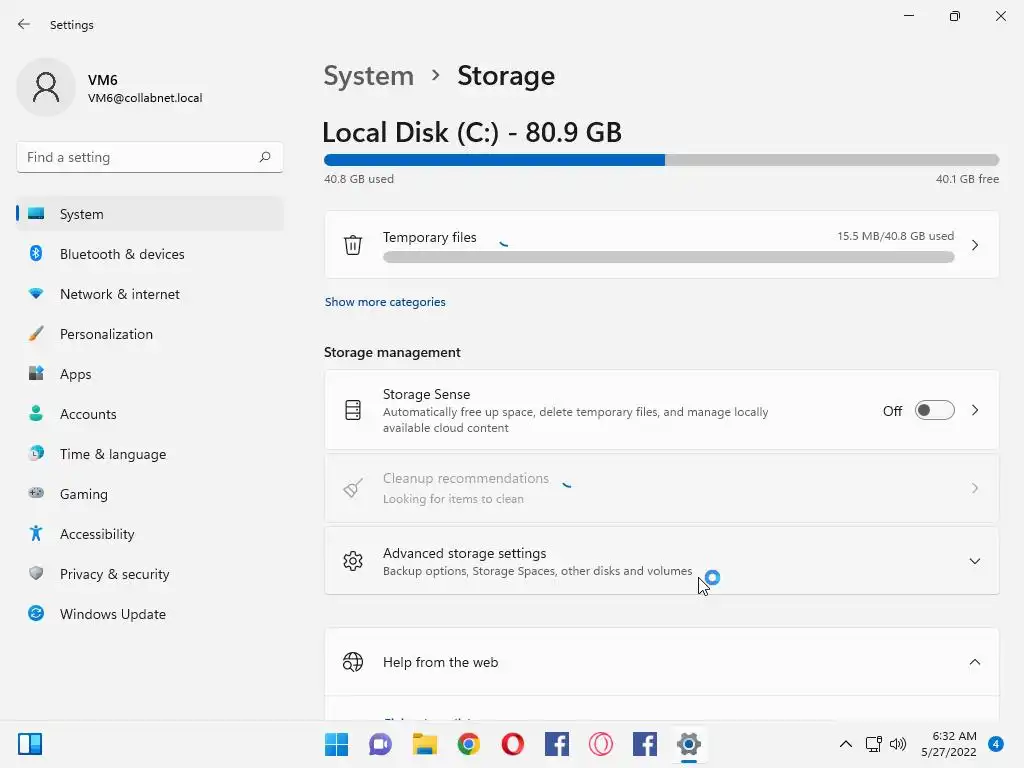Image resolution: width=1024 pixels, height=768 pixels.
Task: Open File Explorer from the taskbar
Action: tap(425, 744)
